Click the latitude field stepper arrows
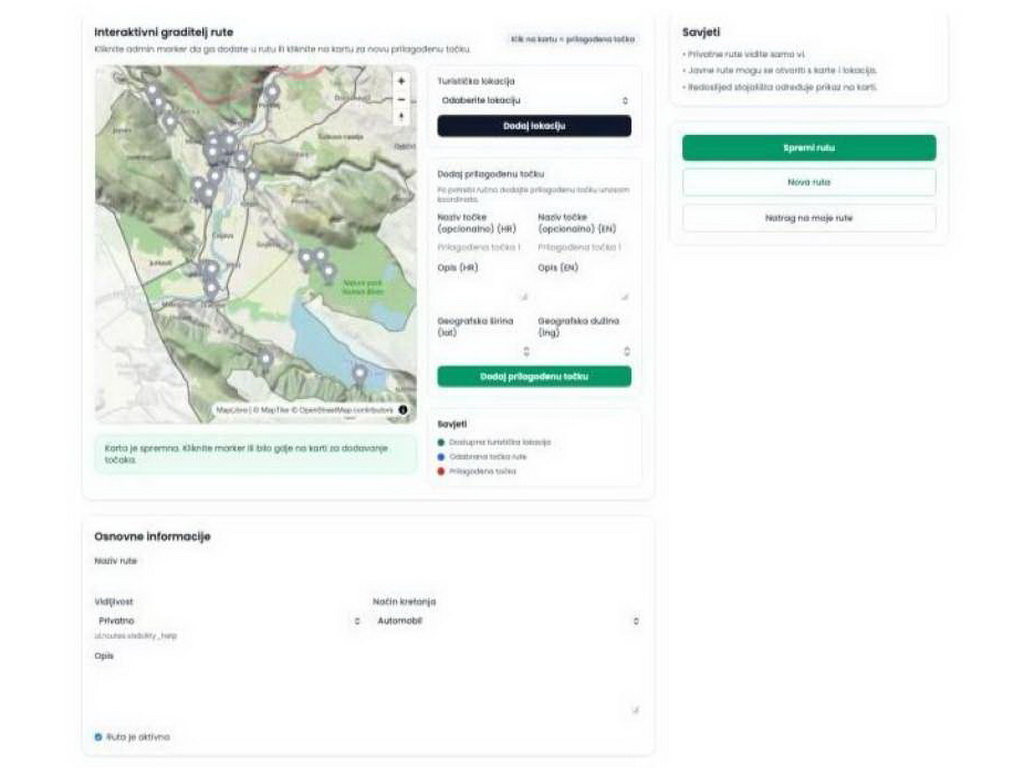 526,351
